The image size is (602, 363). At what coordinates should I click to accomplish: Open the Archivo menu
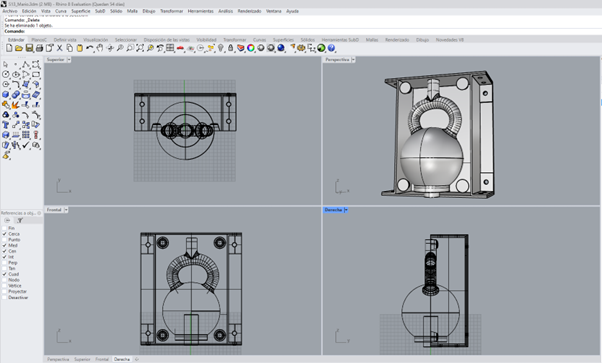pyautogui.click(x=10, y=11)
